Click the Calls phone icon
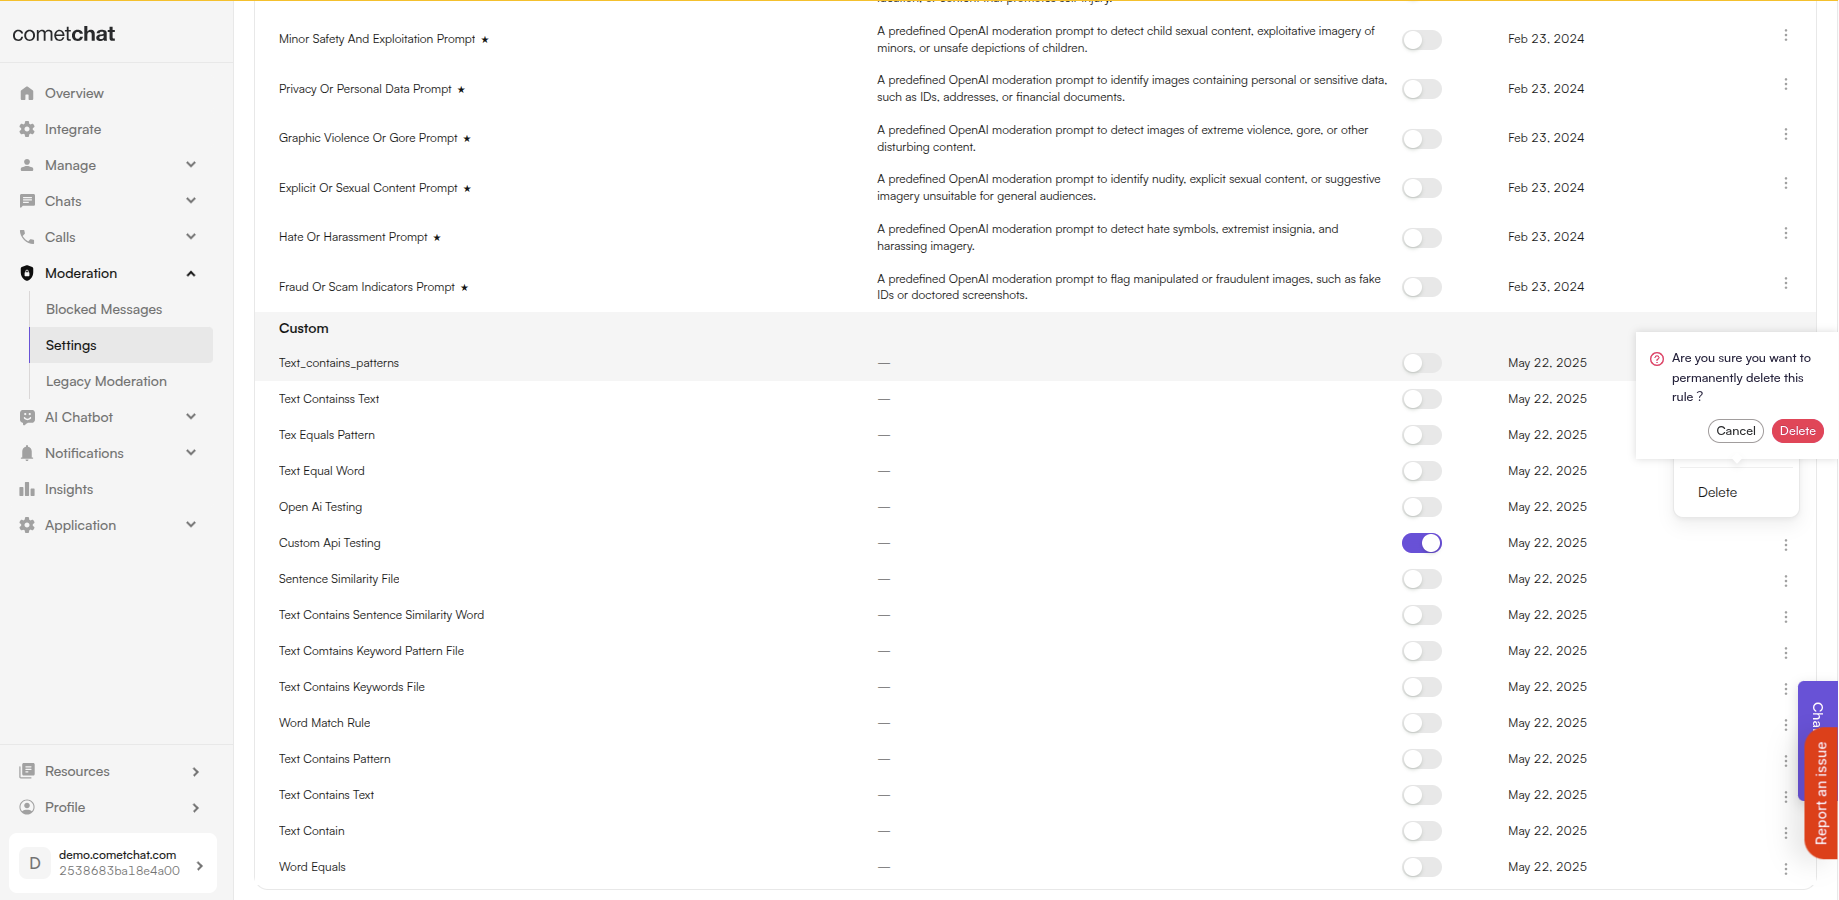 27,237
